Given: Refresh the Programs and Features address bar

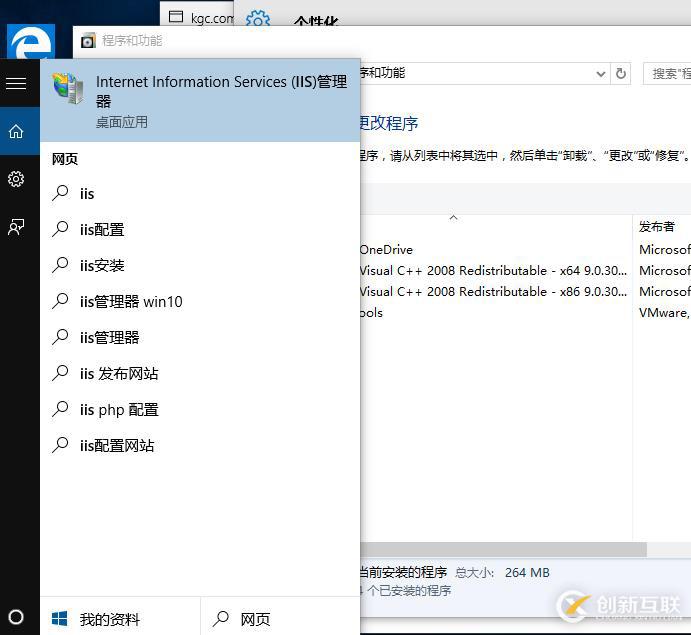Looking at the screenshot, I should click(620, 73).
